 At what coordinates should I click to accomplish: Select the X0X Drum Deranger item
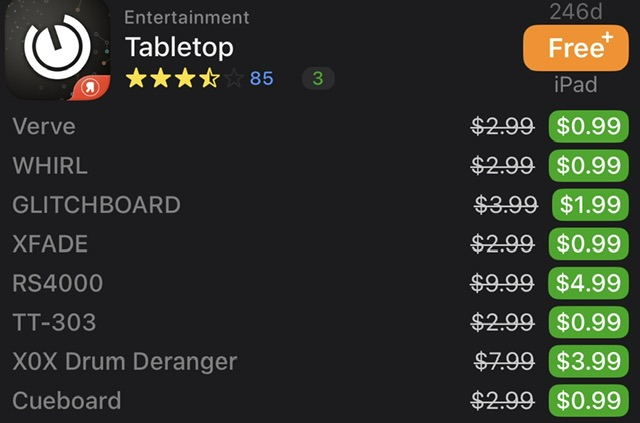[124, 361]
